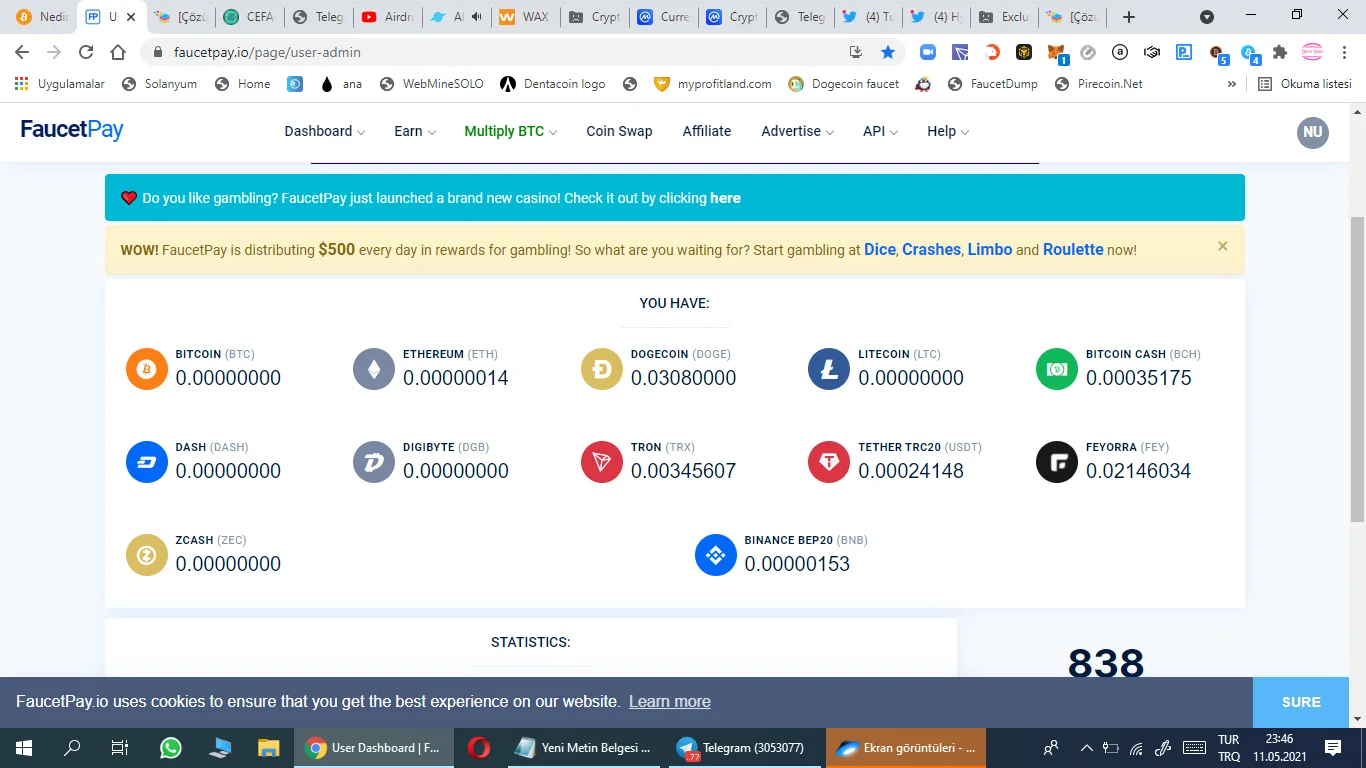
Task: Open the WebMineSOLO bookmark
Action: pyautogui.click(x=431, y=84)
